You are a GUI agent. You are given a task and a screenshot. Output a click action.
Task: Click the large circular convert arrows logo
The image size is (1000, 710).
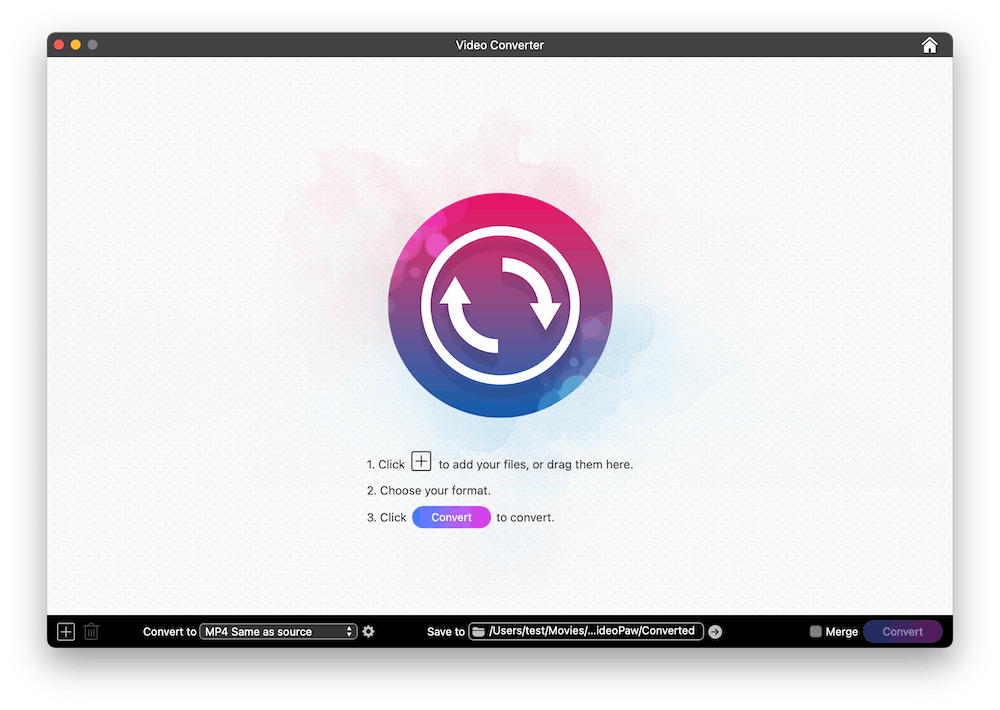pyautogui.click(x=499, y=305)
